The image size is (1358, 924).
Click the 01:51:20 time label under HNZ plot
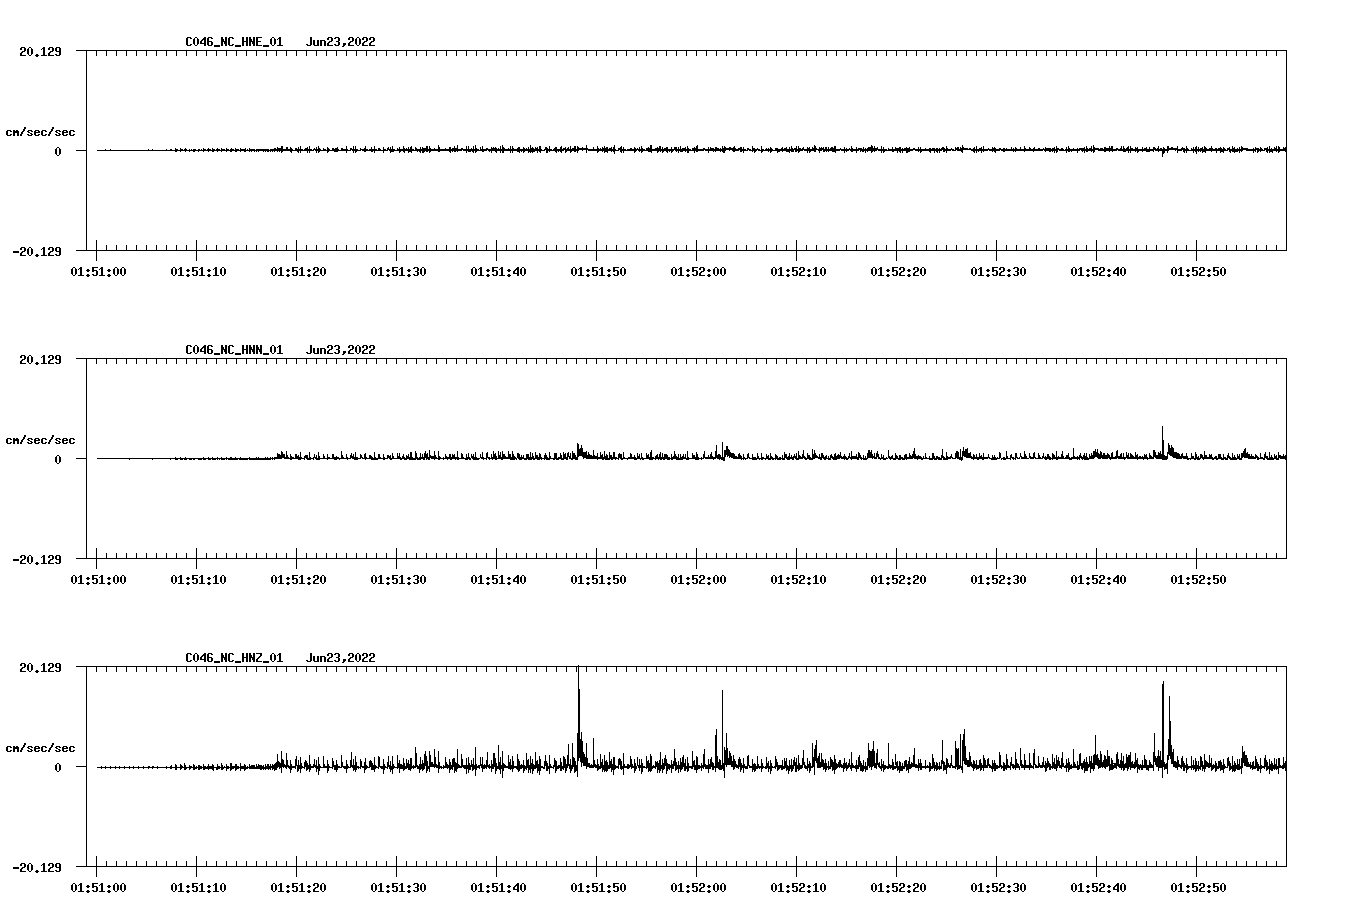point(298,887)
